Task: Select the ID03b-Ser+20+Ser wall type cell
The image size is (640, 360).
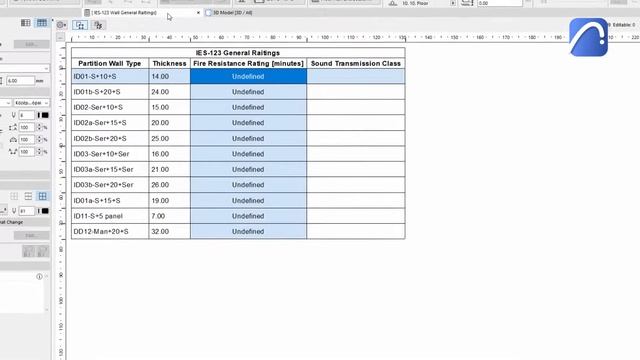Action: tap(110, 185)
